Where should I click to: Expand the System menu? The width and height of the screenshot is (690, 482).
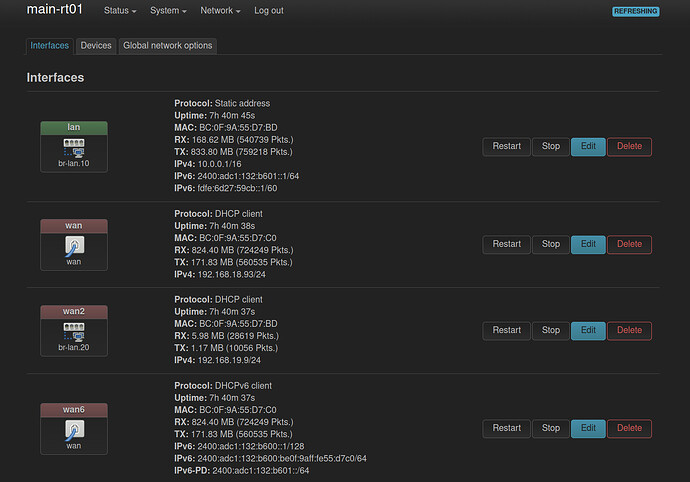(x=168, y=11)
